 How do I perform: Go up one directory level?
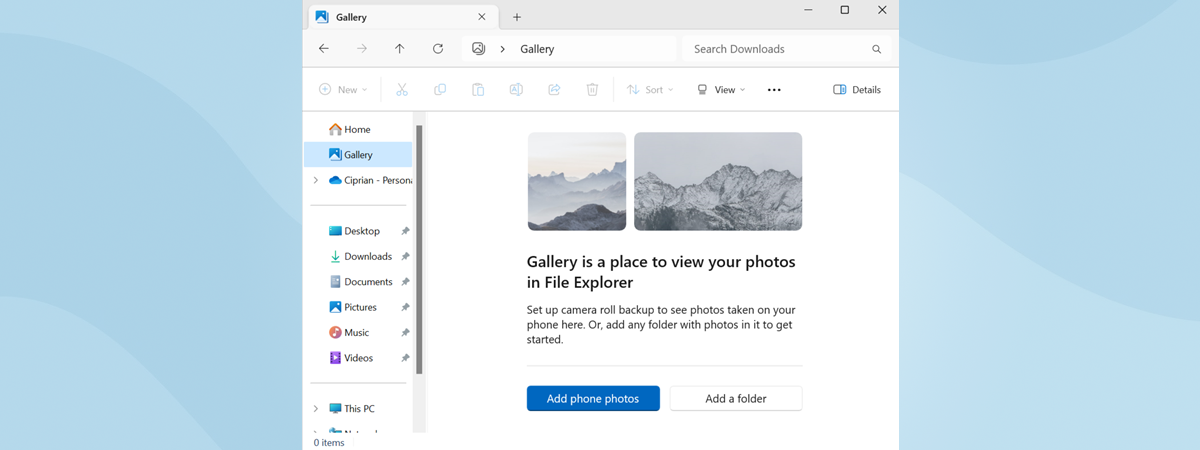point(400,49)
